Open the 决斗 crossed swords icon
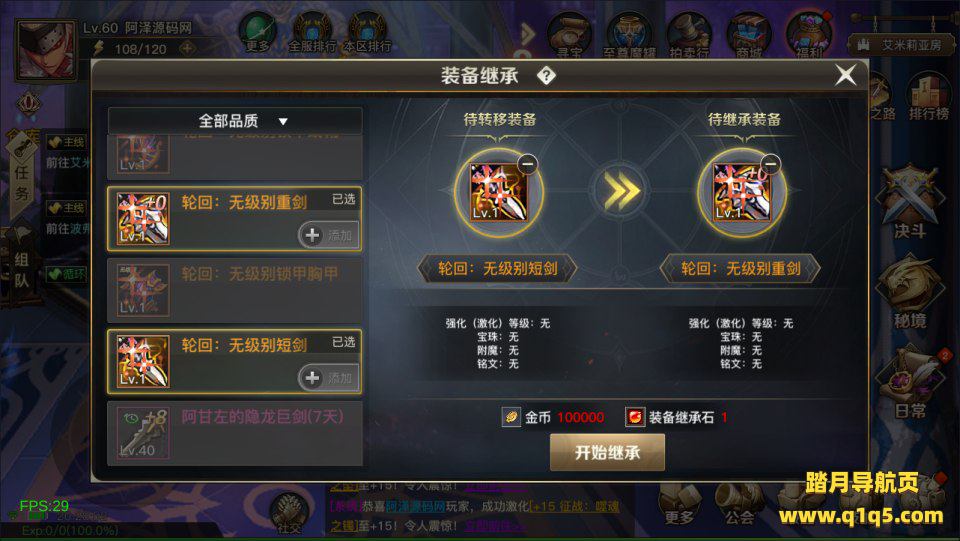Image resolution: width=960 pixels, height=541 pixels. click(910, 202)
